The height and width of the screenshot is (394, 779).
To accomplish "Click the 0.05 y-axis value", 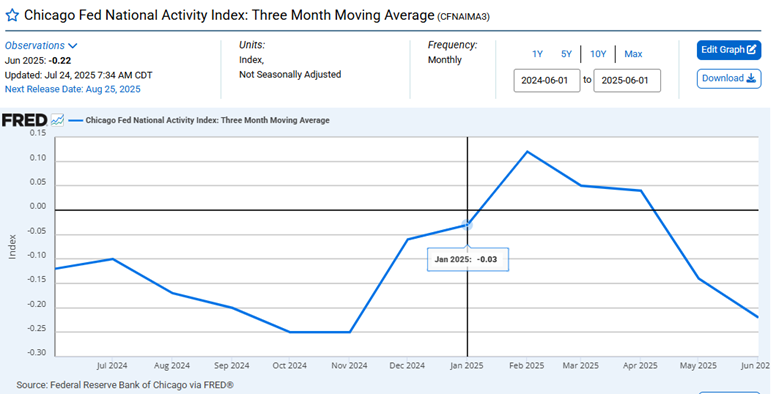I will point(38,182).
